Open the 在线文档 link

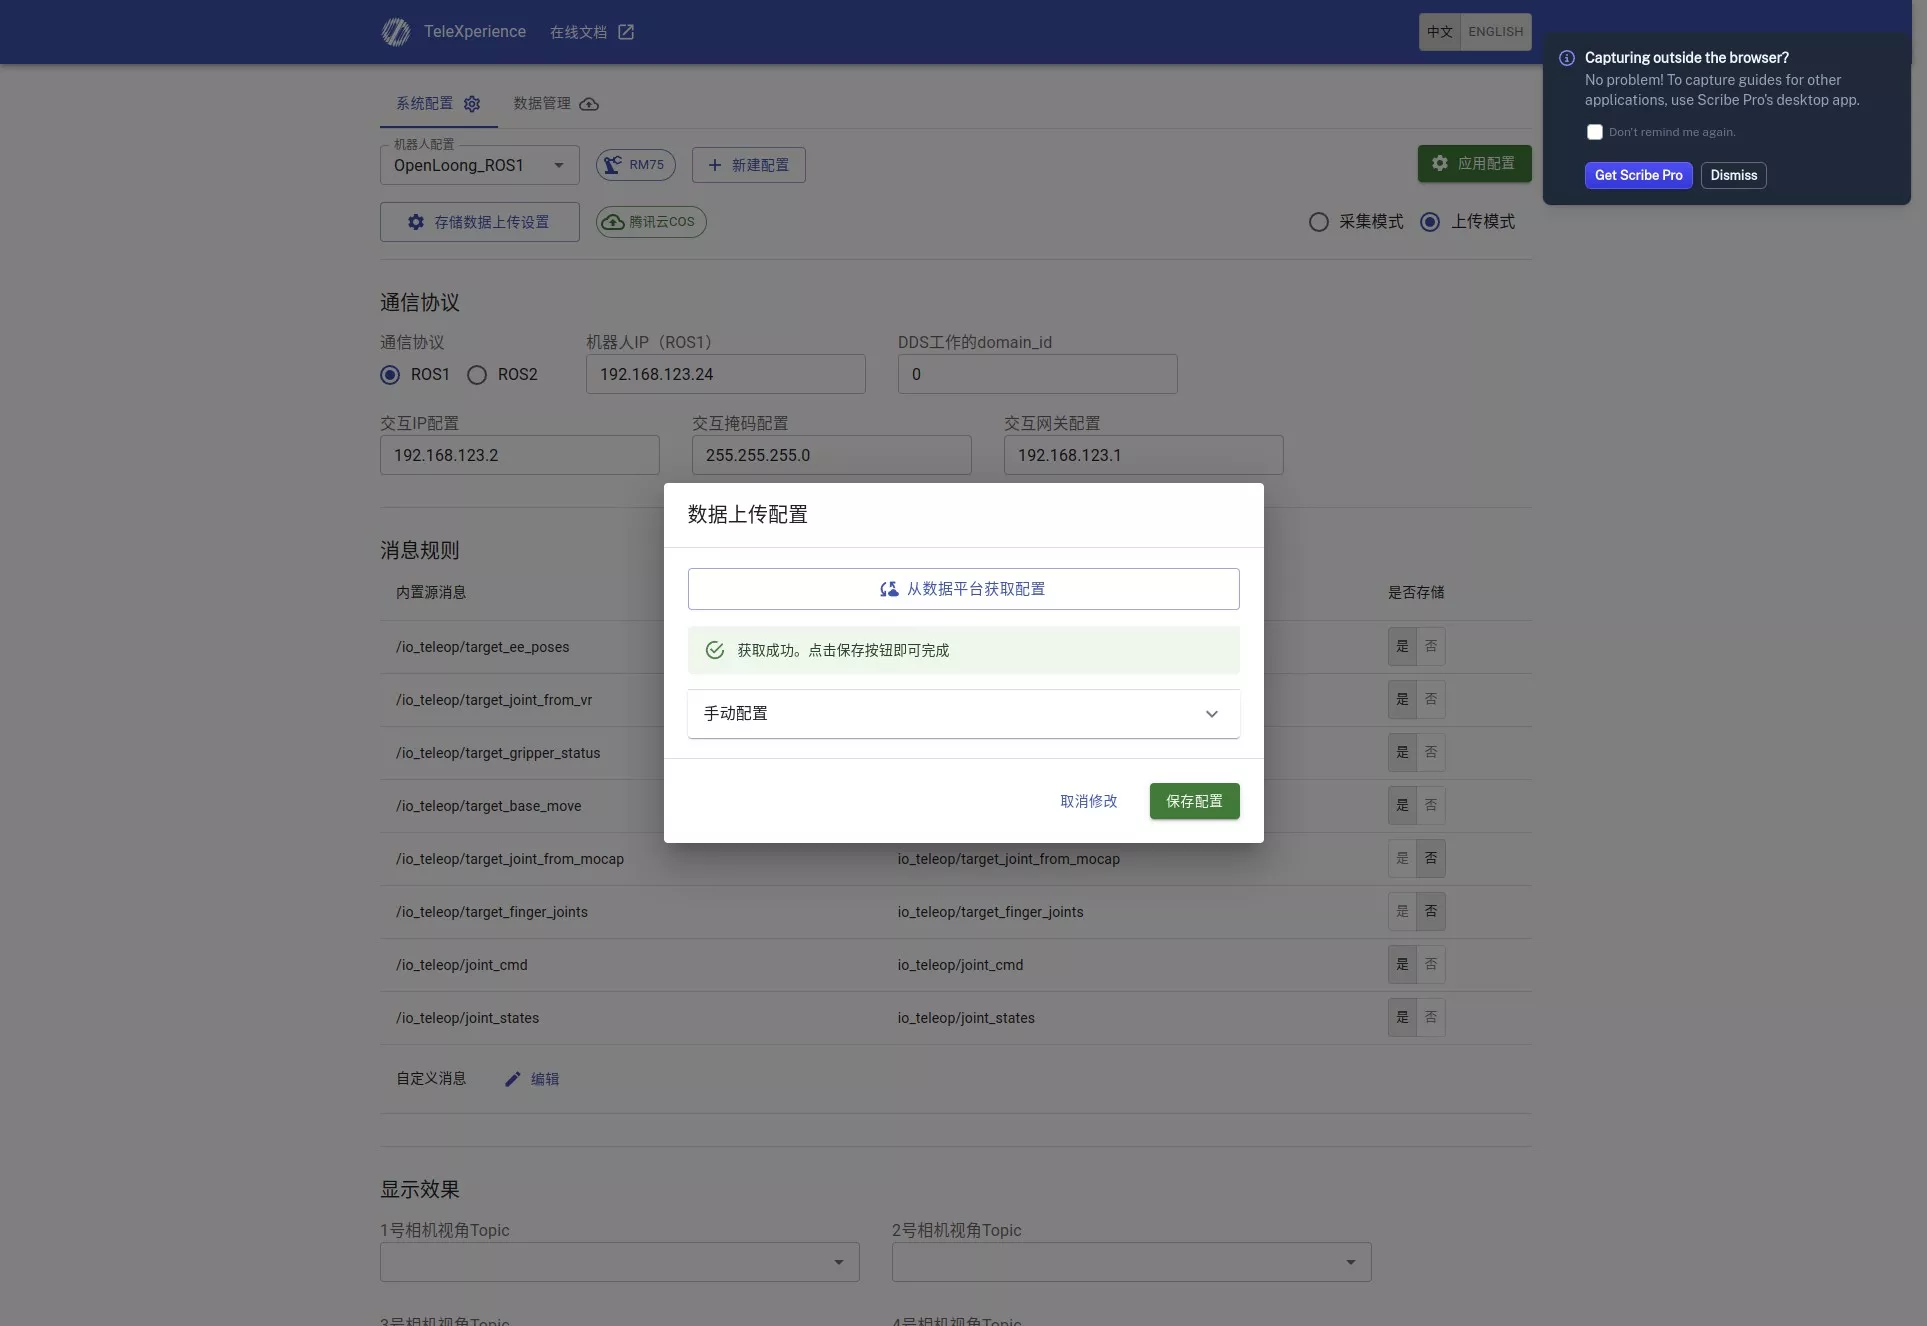click(592, 32)
